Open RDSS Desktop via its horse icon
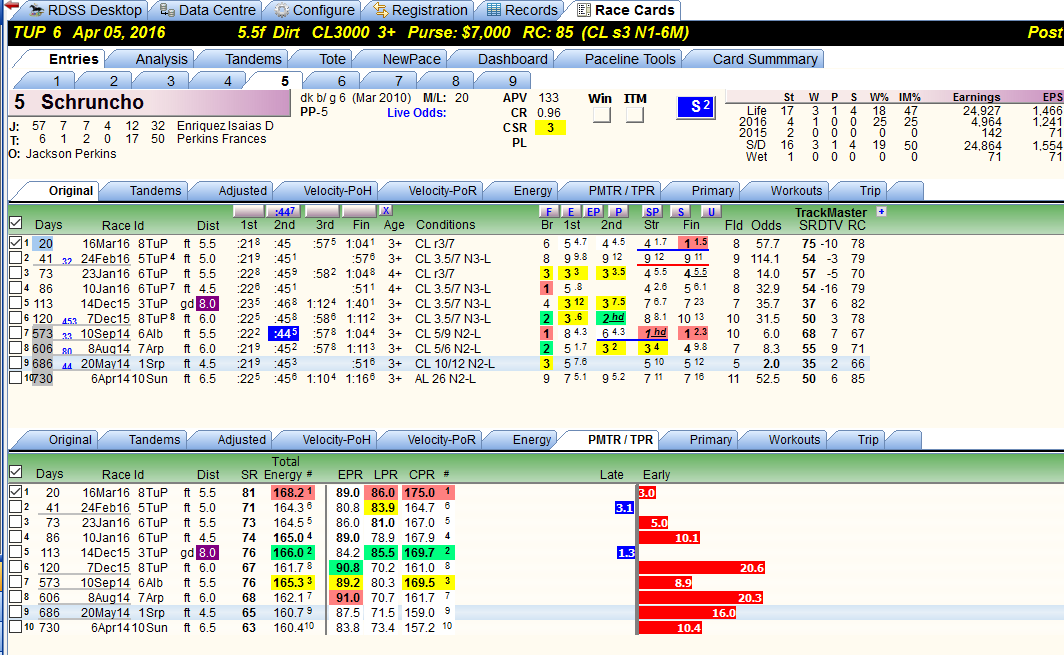 [36, 10]
